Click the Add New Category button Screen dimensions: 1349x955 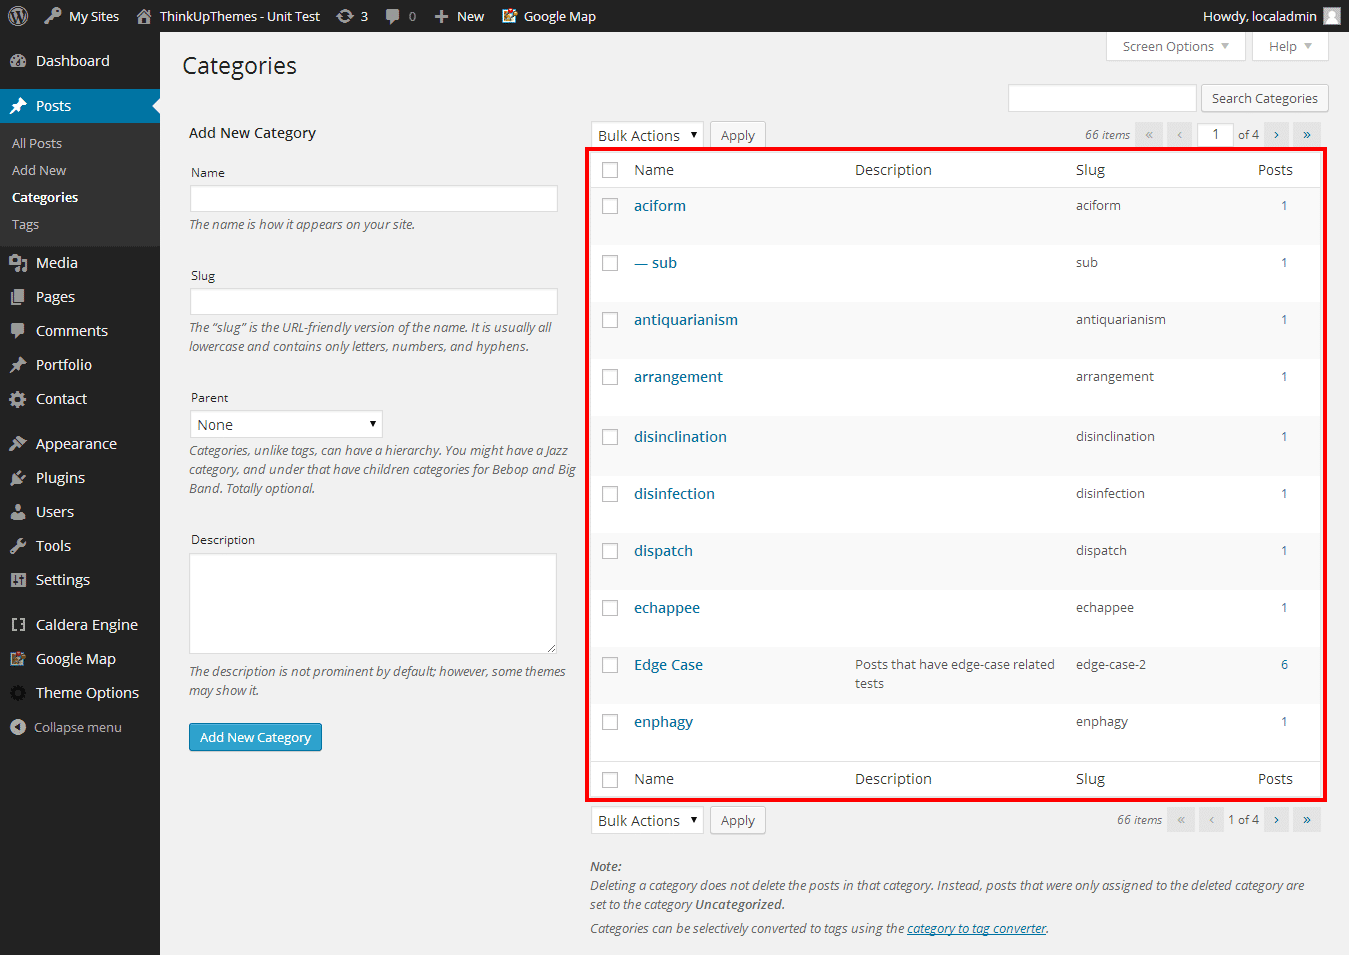coord(255,737)
